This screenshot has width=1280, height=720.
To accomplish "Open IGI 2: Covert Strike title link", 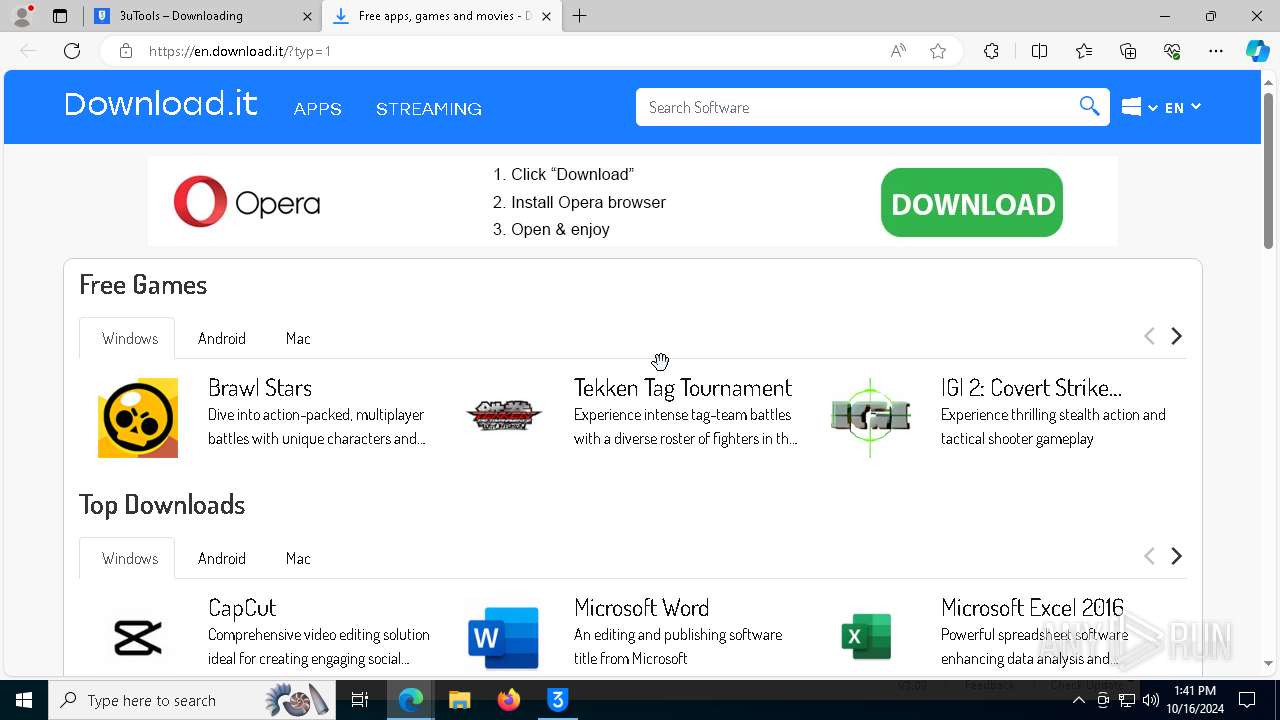I will coord(1031,388).
